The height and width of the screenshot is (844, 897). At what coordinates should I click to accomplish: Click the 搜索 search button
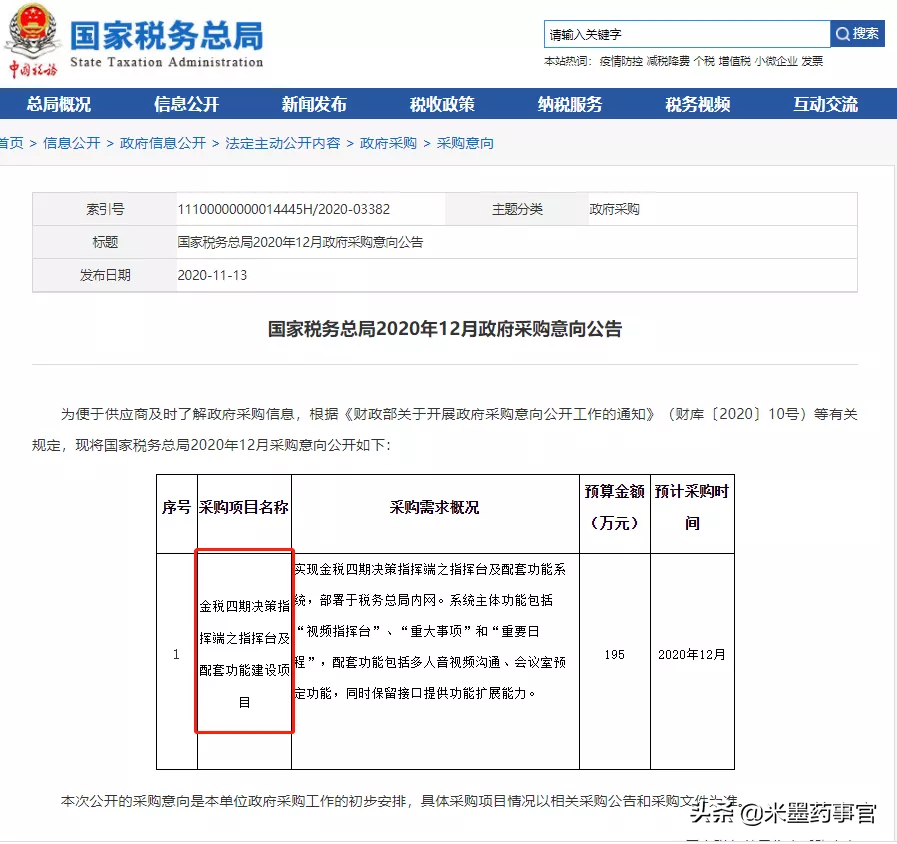click(x=857, y=34)
